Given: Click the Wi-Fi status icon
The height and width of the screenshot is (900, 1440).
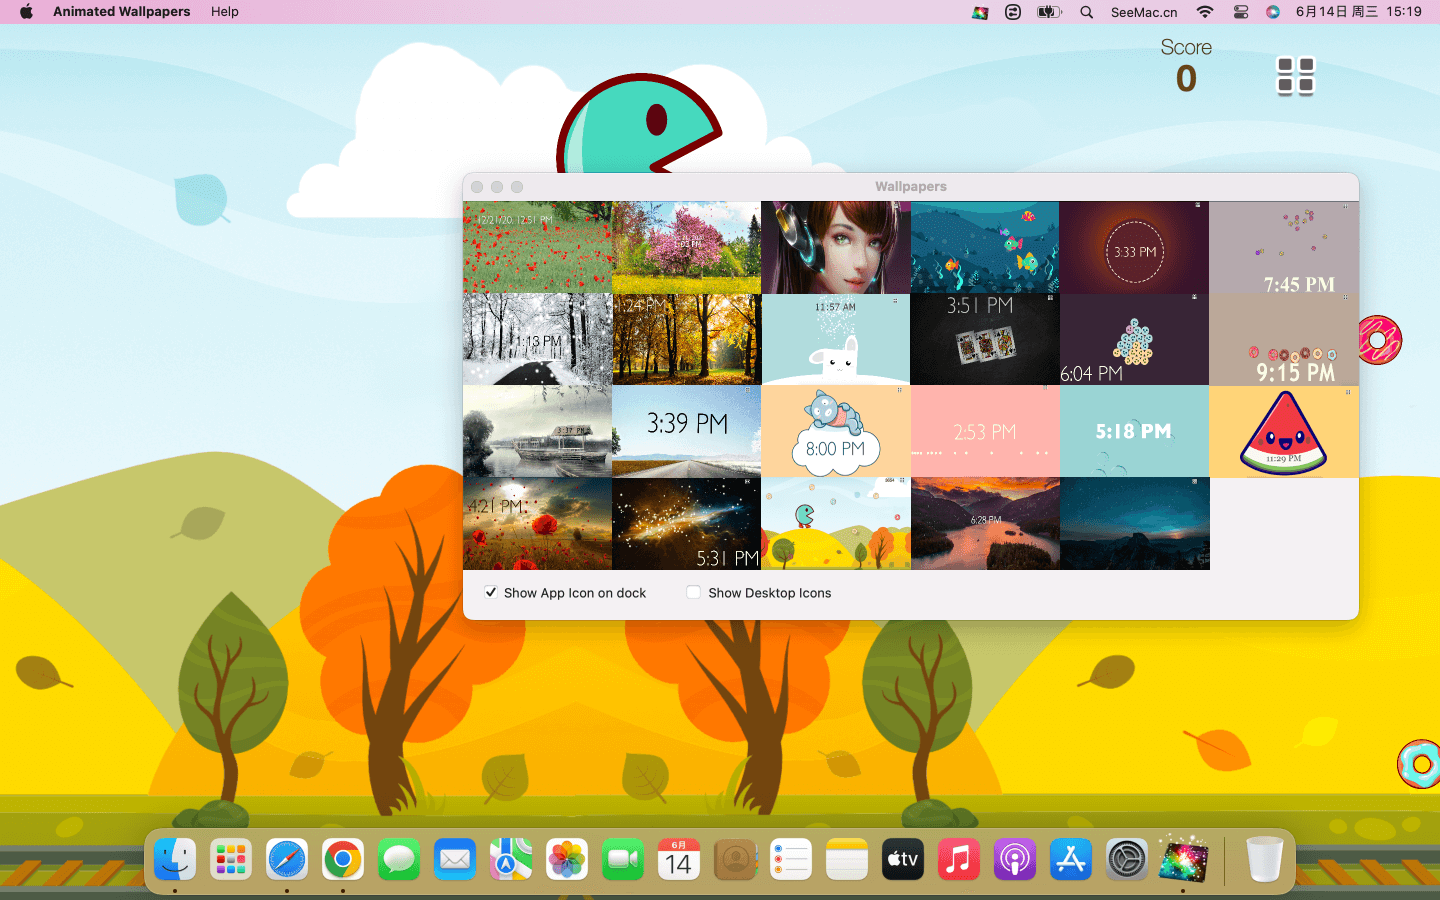Looking at the screenshot, I should pyautogui.click(x=1204, y=12).
